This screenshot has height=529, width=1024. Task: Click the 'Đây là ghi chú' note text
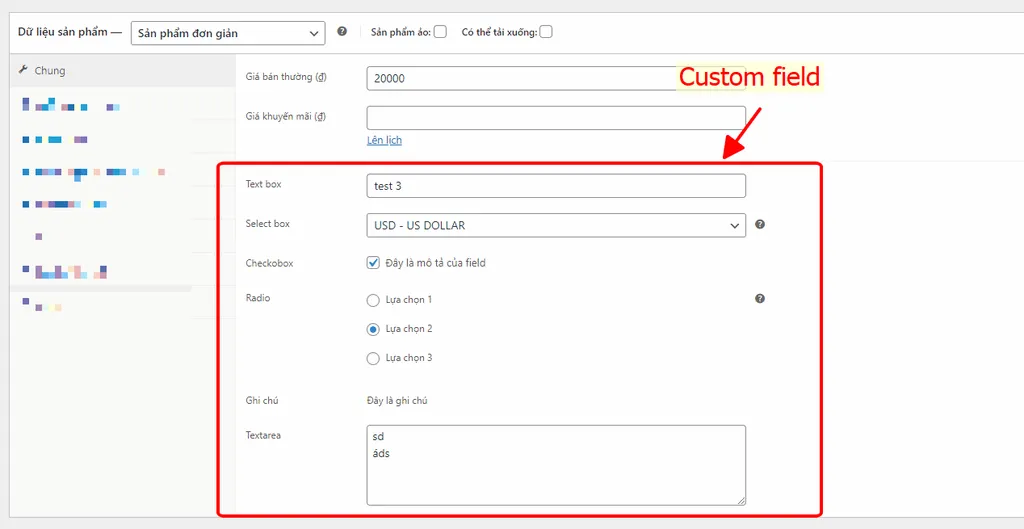pyautogui.click(x=397, y=400)
